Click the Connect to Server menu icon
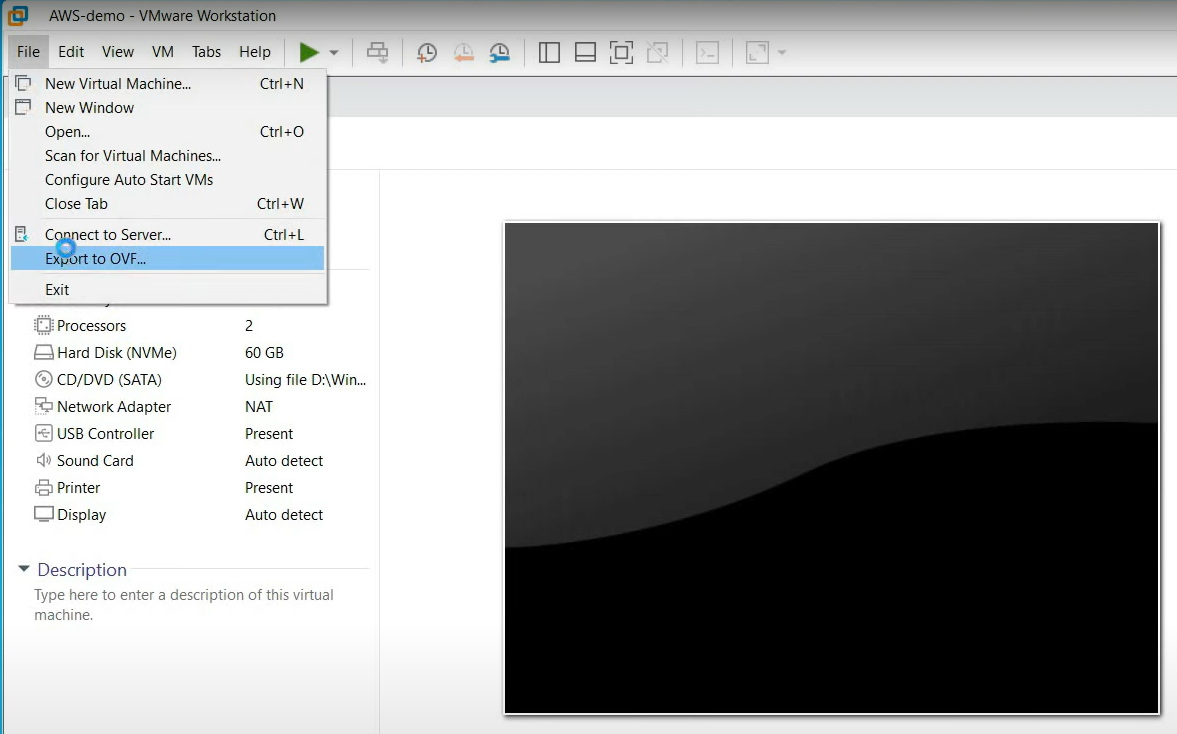The image size is (1177, 734). pos(22,234)
